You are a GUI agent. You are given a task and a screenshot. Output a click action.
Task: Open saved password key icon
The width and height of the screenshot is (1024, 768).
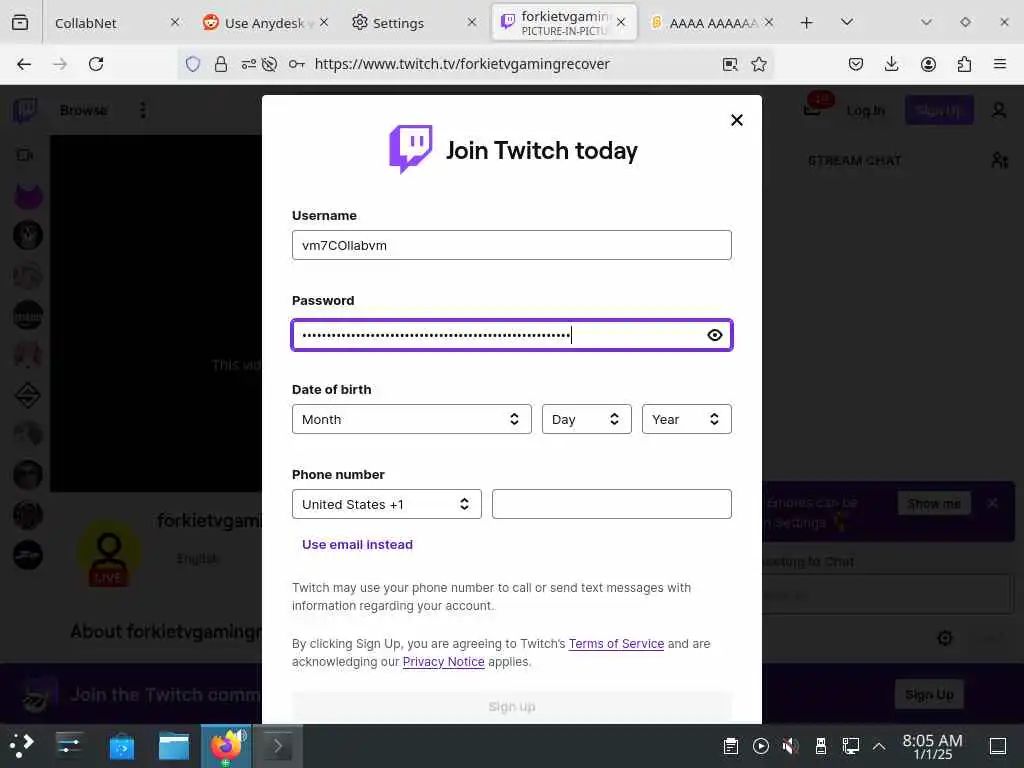coord(296,64)
